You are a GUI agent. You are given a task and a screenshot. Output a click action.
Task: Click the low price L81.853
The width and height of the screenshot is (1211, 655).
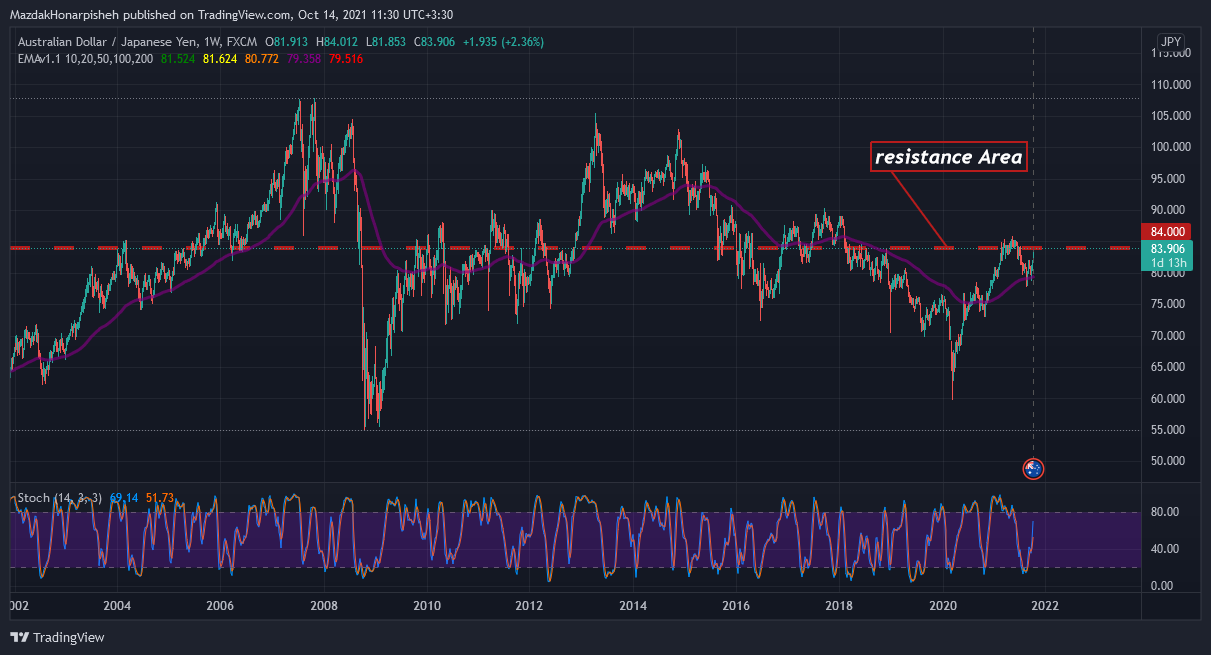point(388,42)
